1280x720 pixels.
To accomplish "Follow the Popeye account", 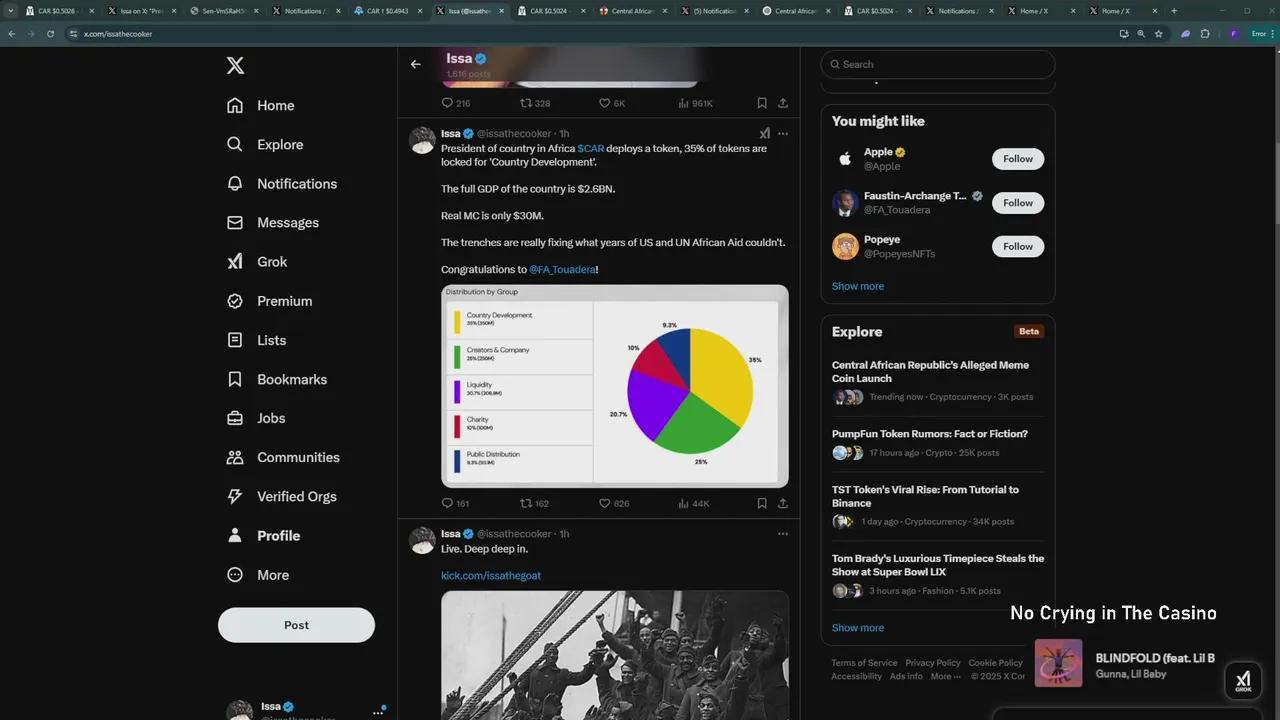I will (x=1017, y=246).
